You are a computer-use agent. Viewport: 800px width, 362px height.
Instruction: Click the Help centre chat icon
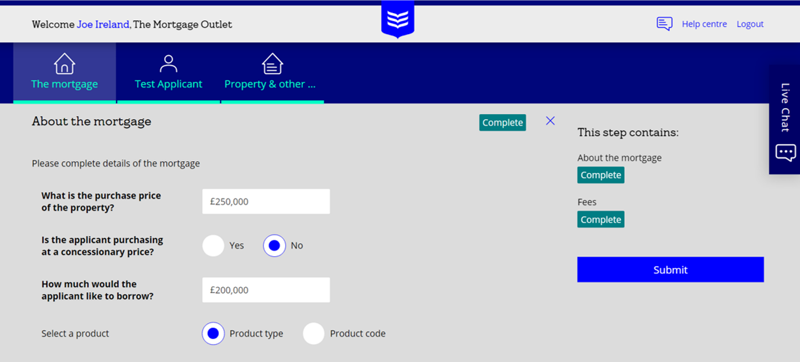664,24
